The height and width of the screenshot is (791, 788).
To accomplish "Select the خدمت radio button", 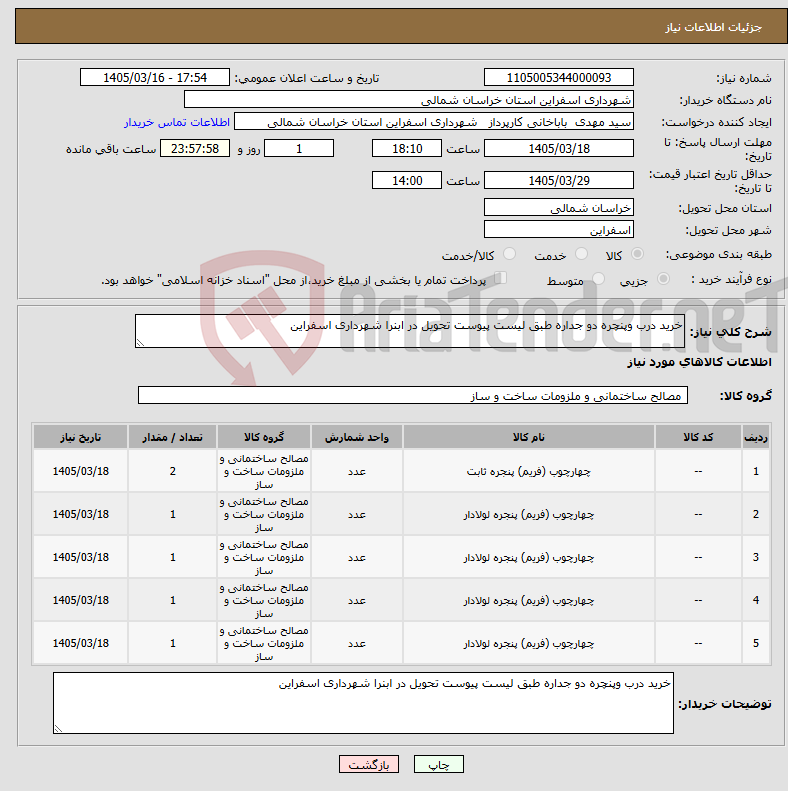I will 582,254.
